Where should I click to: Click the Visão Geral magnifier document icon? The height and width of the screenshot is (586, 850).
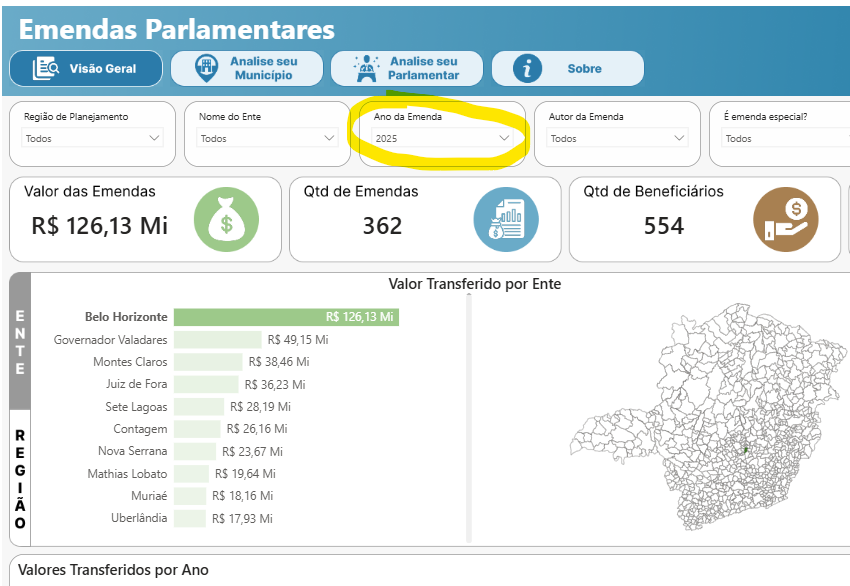[x=47, y=68]
